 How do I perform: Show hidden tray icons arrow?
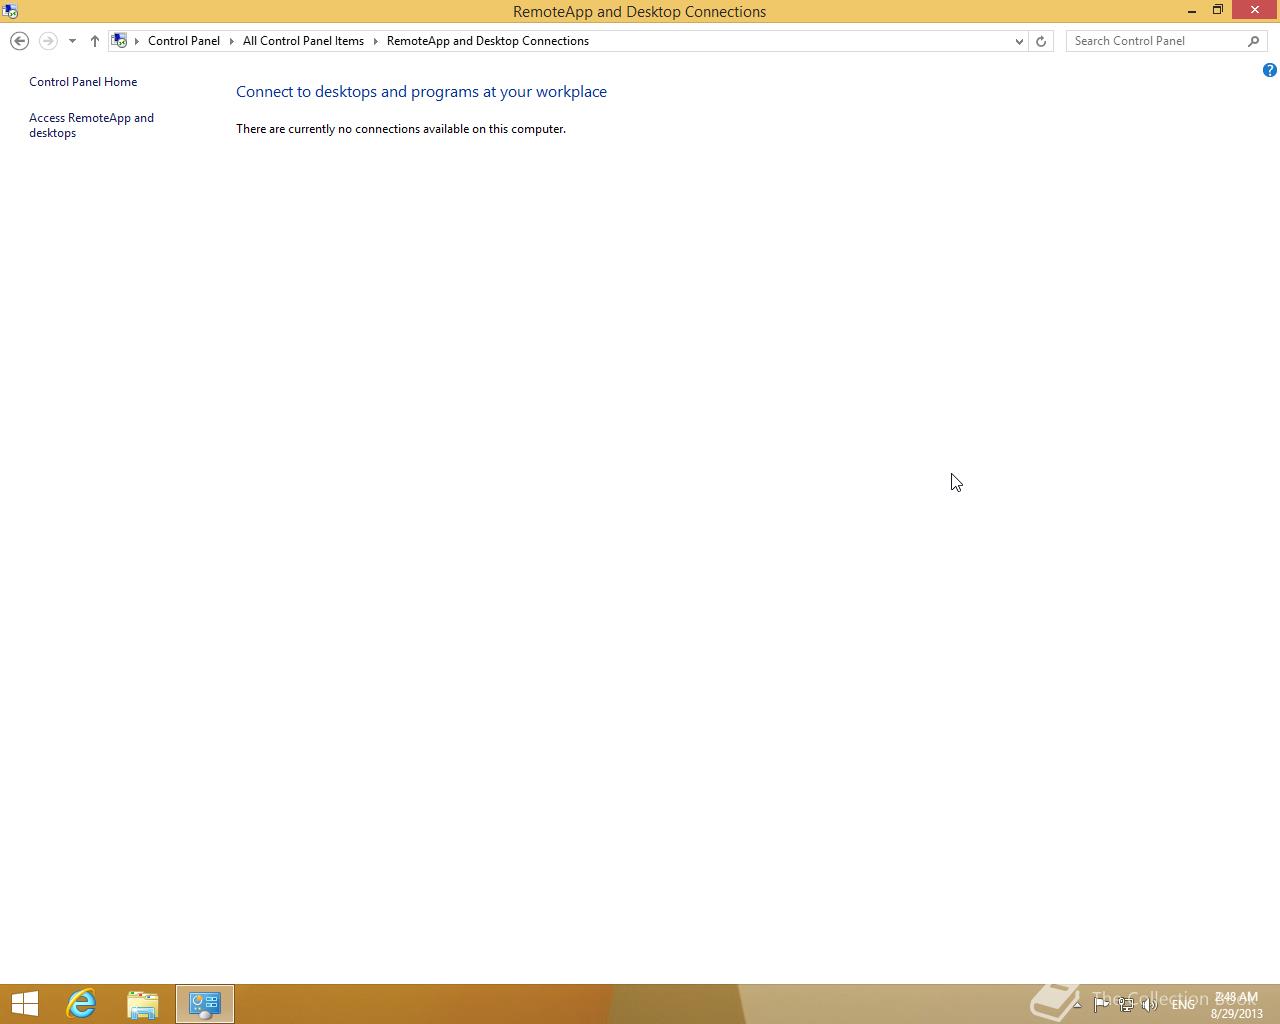[x=1077, y=1005]
